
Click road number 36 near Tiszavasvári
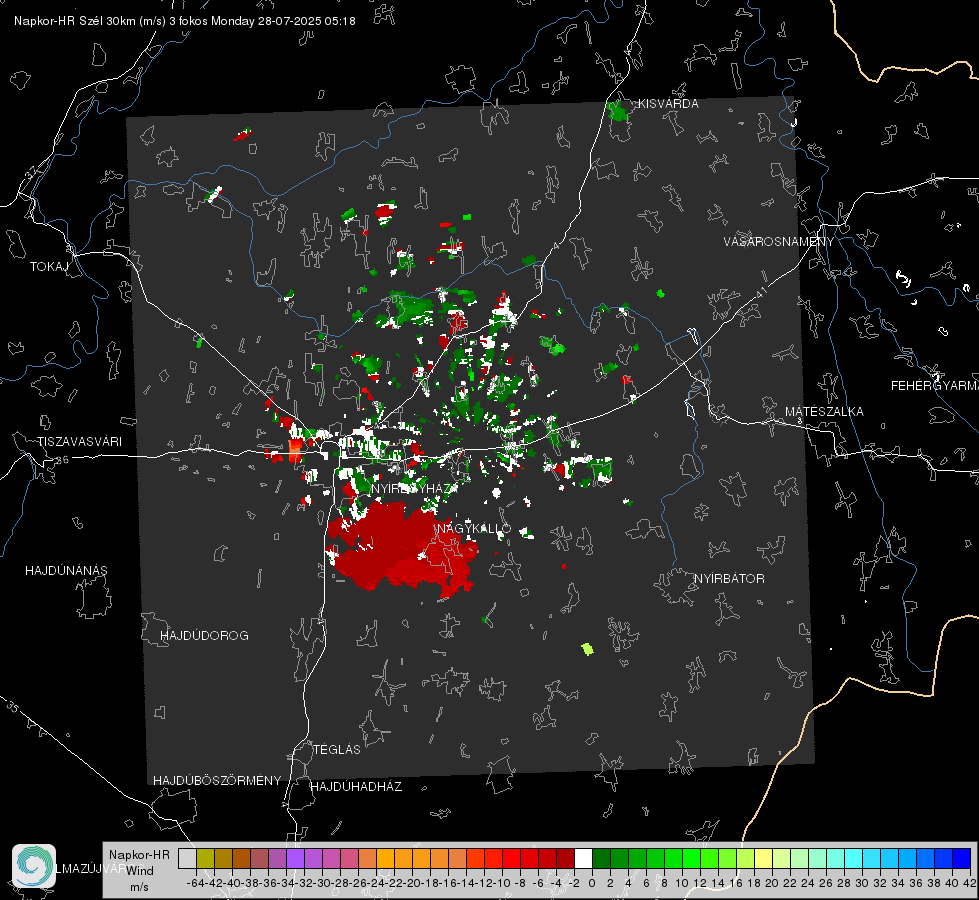(62, 460)
